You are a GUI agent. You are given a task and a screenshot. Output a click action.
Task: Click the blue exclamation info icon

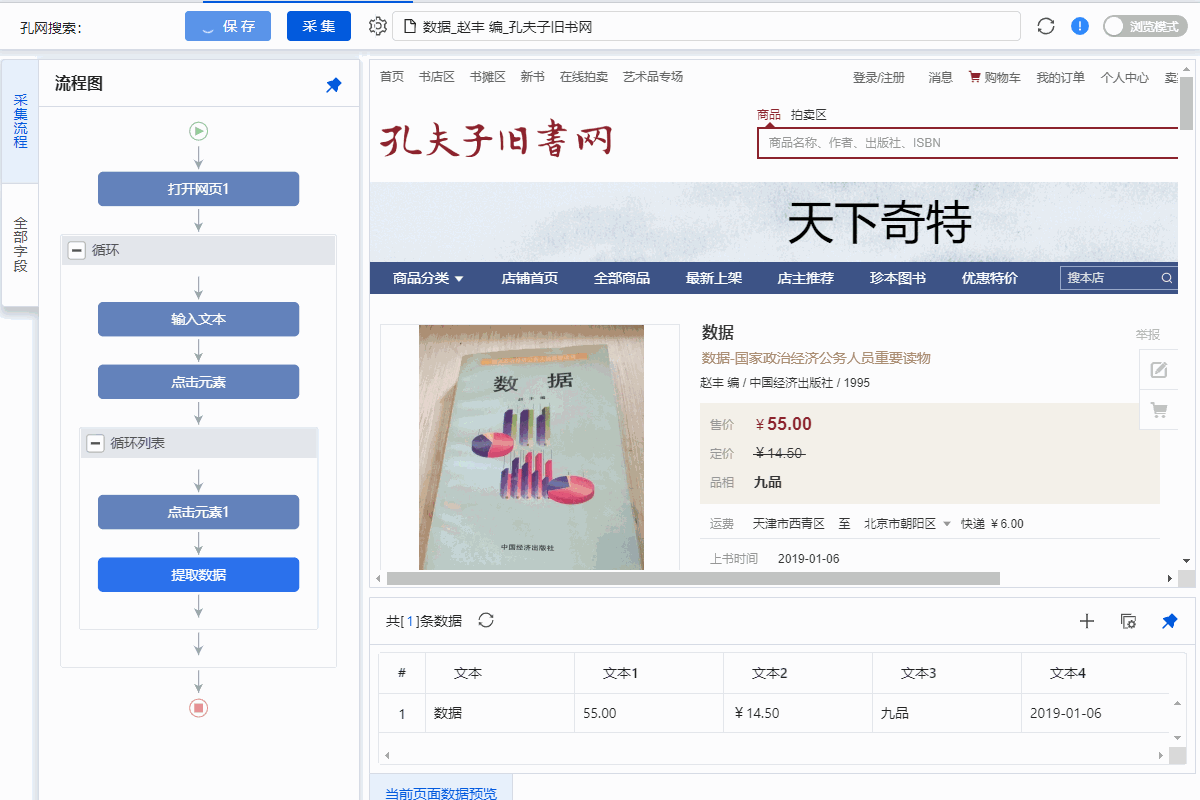pos(1080,26)
